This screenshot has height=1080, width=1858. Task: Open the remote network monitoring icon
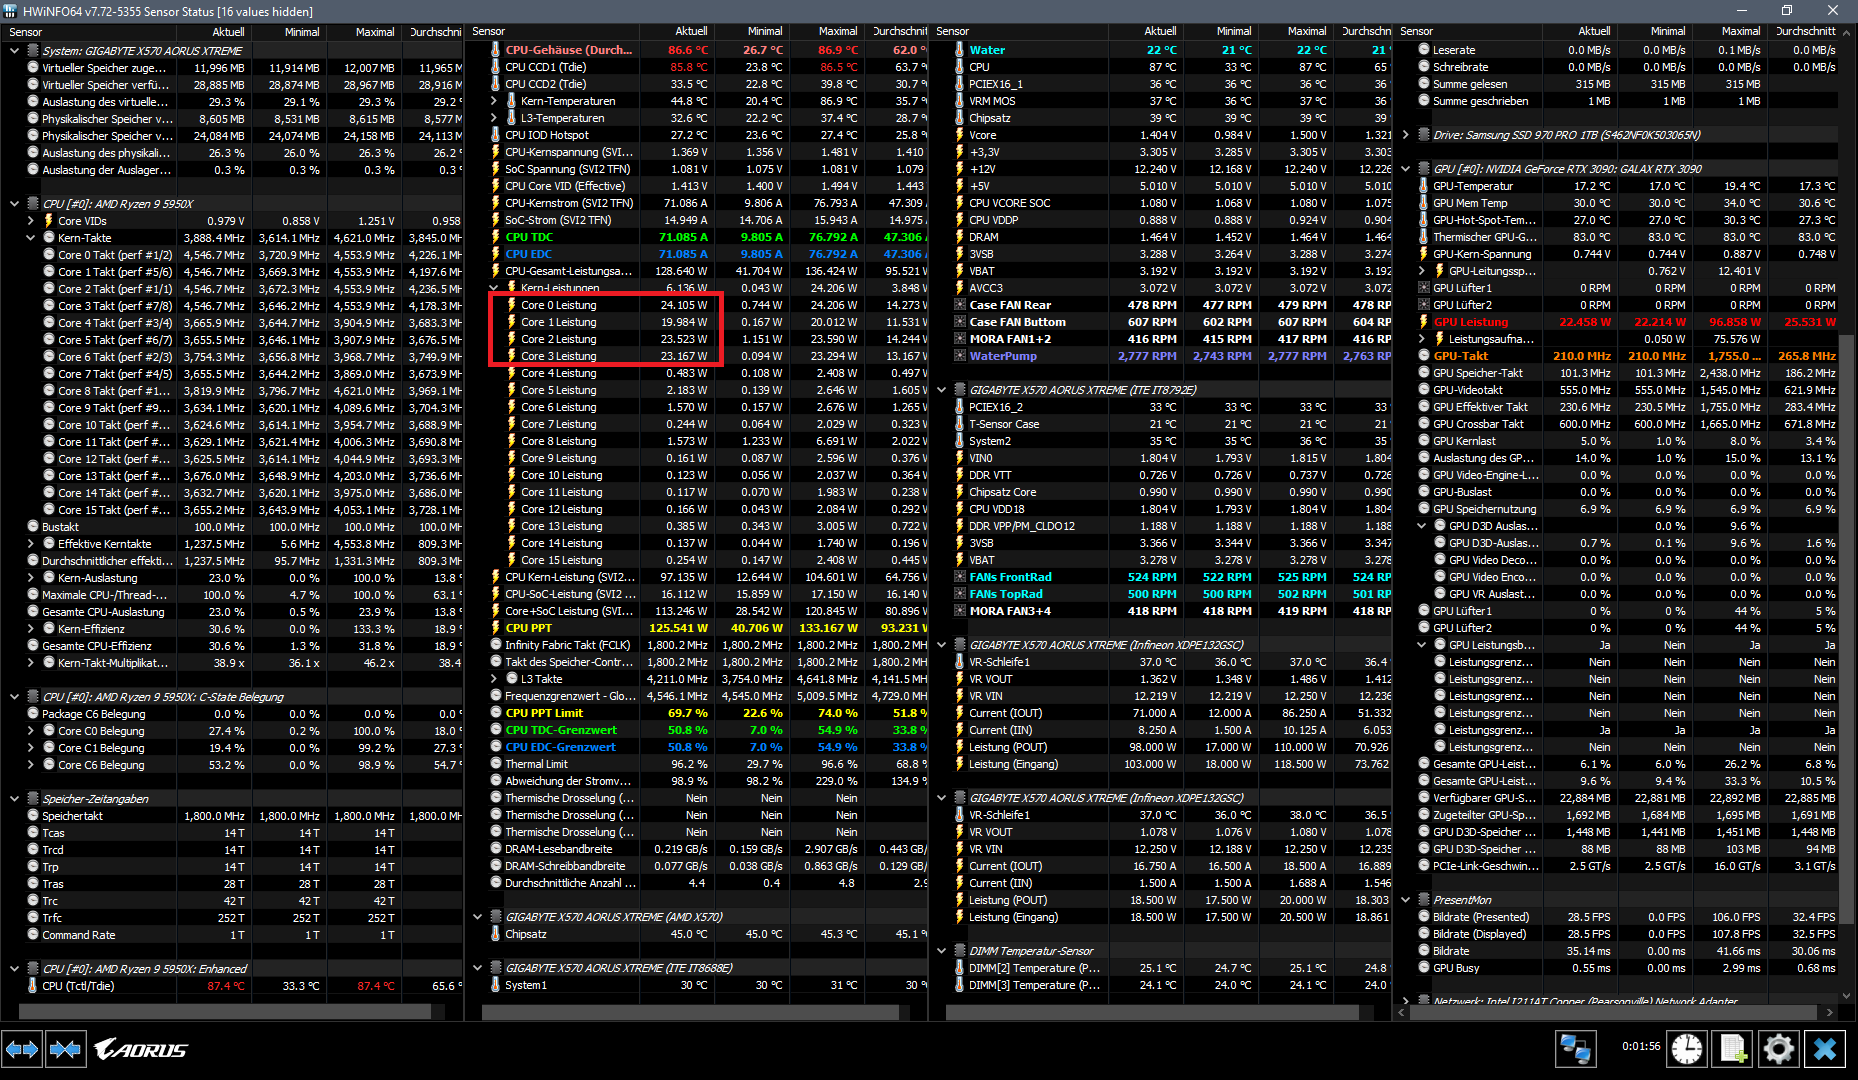point(1575,1049)
